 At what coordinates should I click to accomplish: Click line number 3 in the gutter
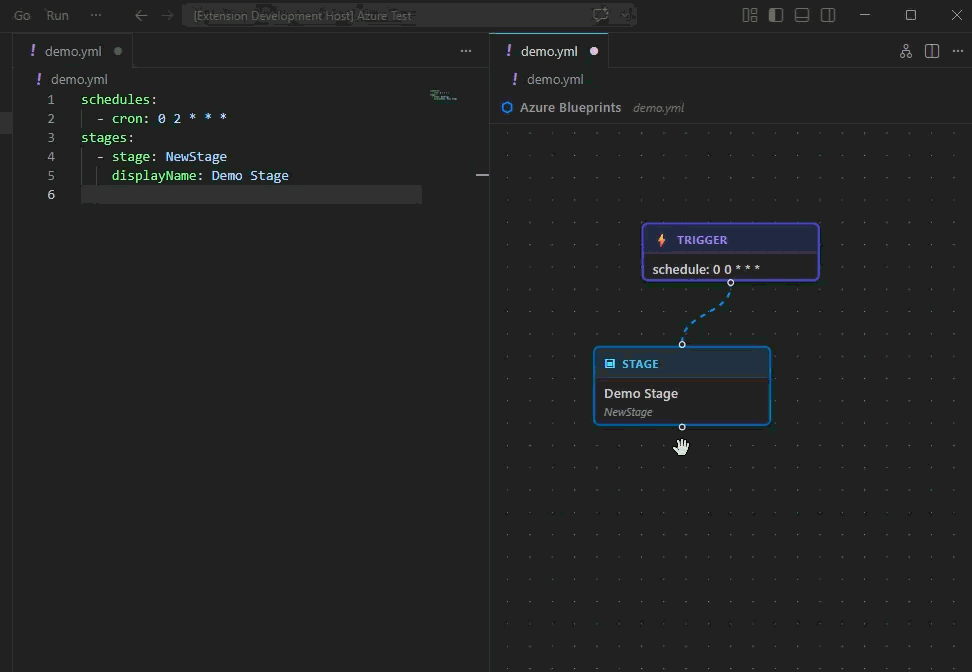point(51,138)
